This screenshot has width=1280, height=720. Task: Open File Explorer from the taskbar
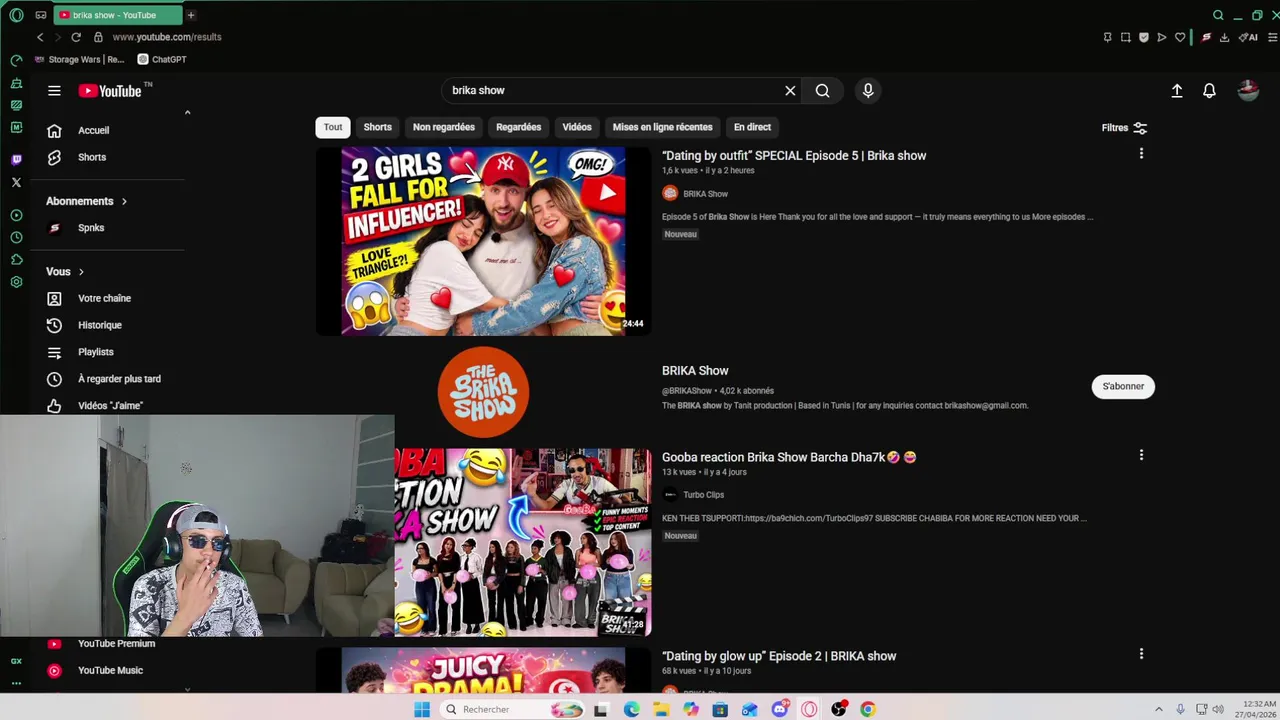point(661,709)
